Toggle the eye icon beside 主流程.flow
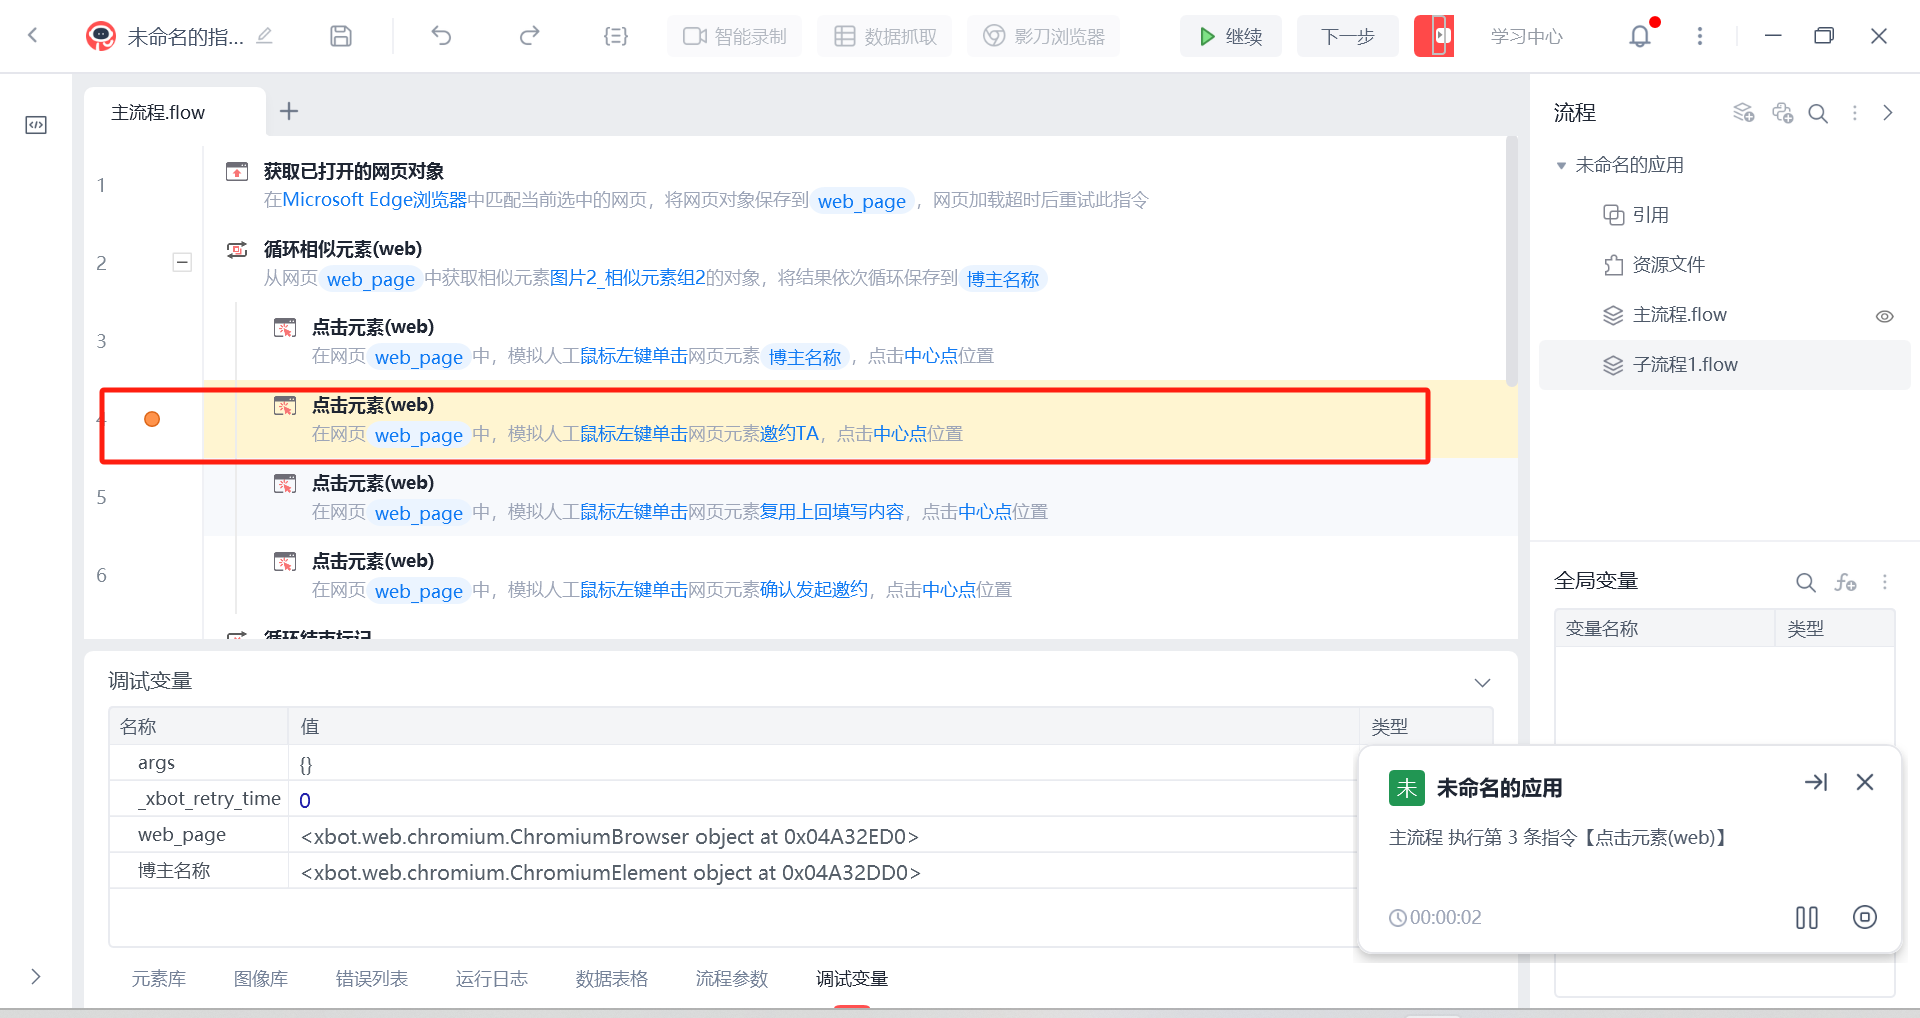The height and width of the screenshot is (1018, 1920). tap(1884, 316)
